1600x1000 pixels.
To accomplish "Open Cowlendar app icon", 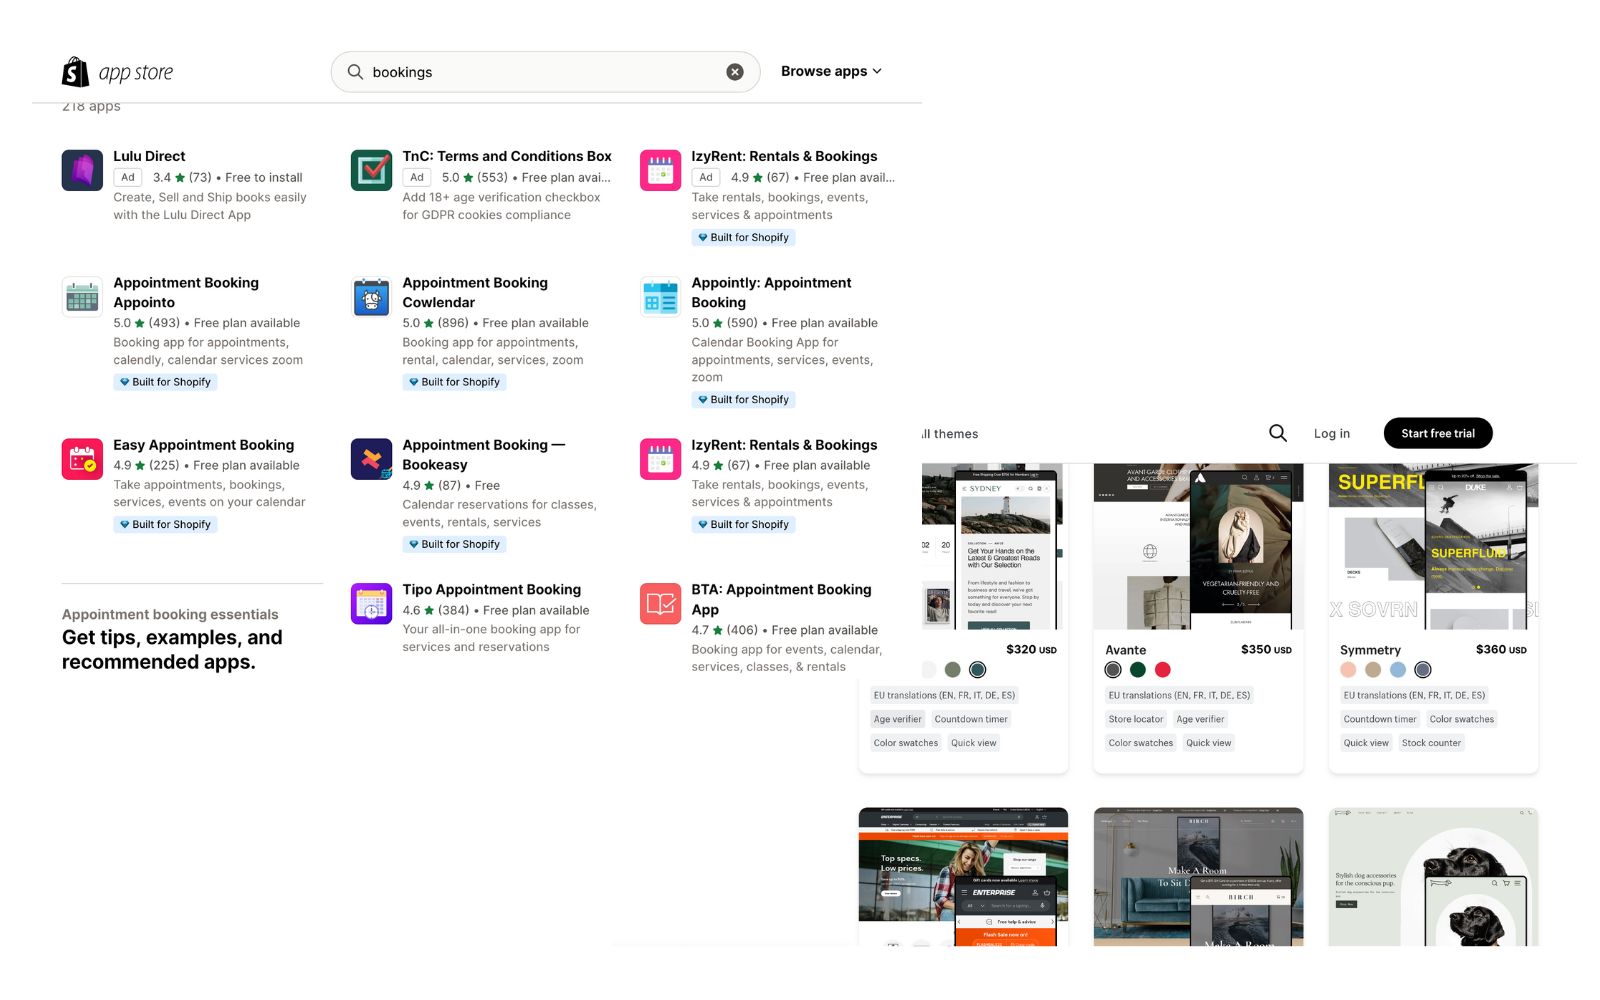I will point(371,297).
